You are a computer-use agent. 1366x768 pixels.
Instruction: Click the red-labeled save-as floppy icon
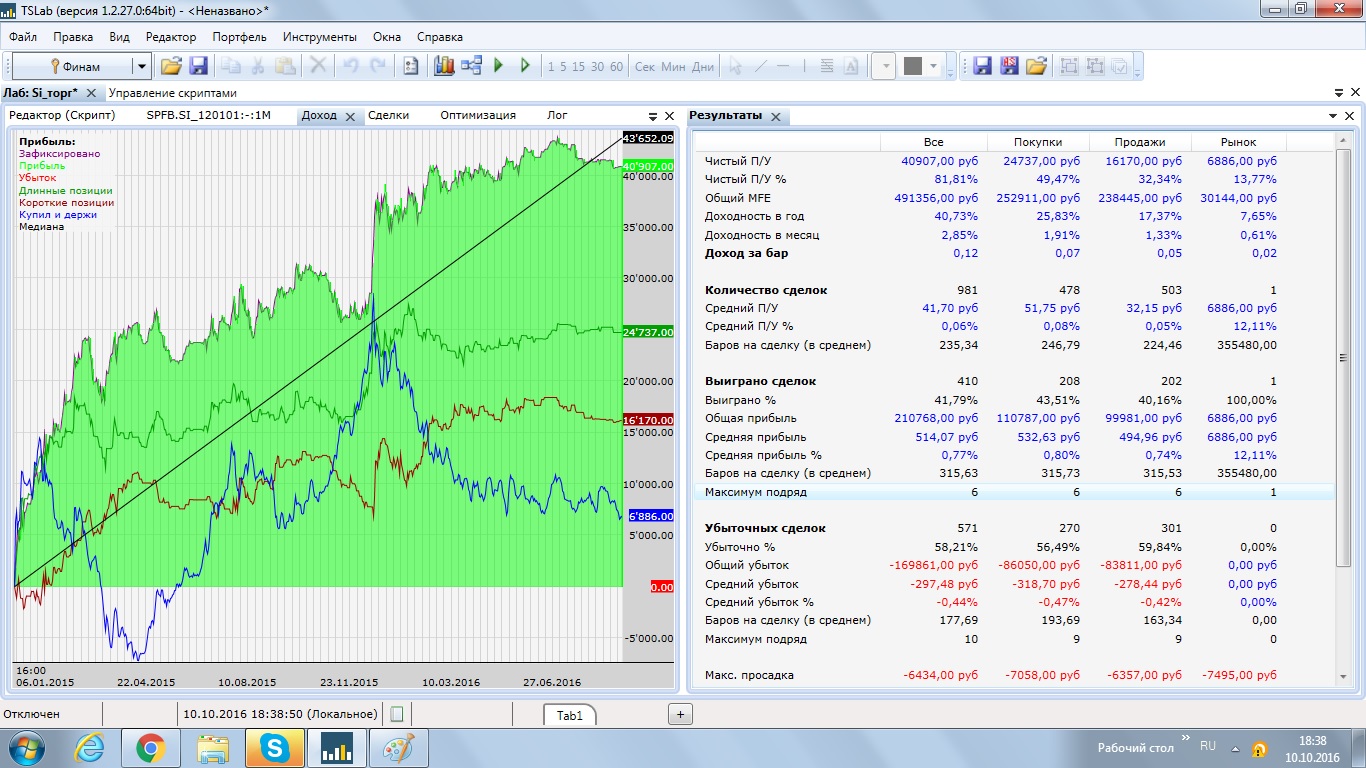(1009, 66)
